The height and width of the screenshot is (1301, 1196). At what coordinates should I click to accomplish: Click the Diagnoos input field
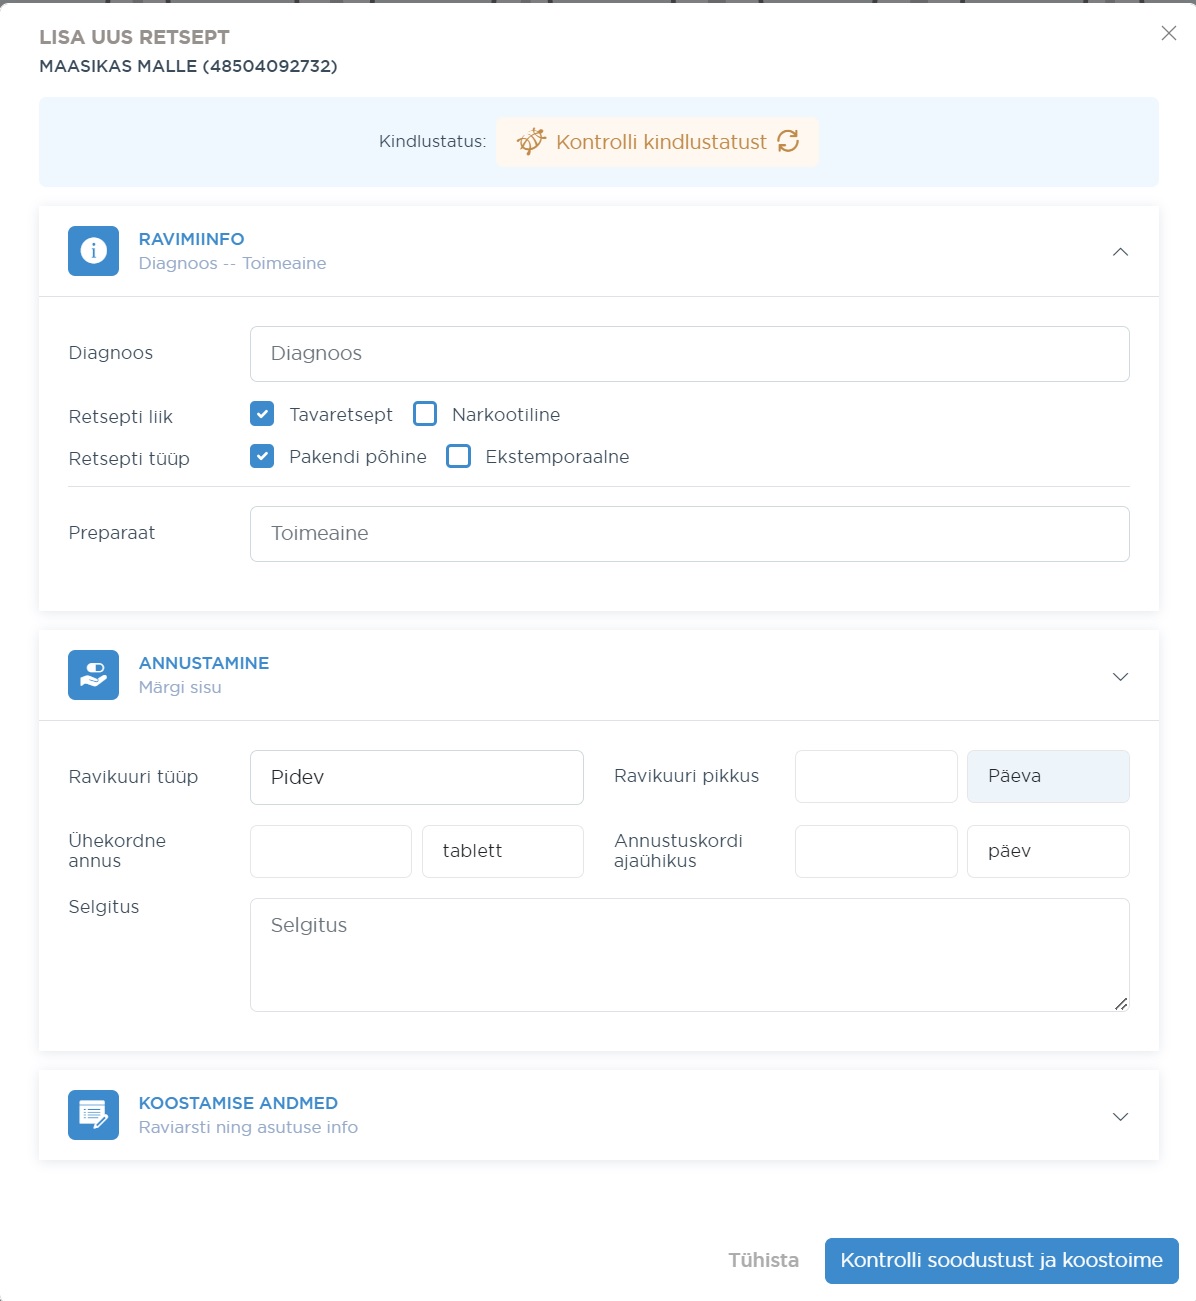689,354
